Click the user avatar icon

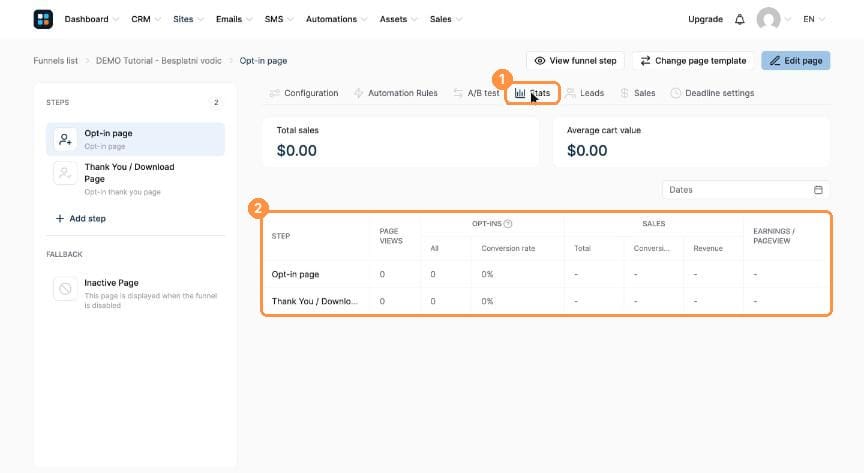(x=768, y=19)
